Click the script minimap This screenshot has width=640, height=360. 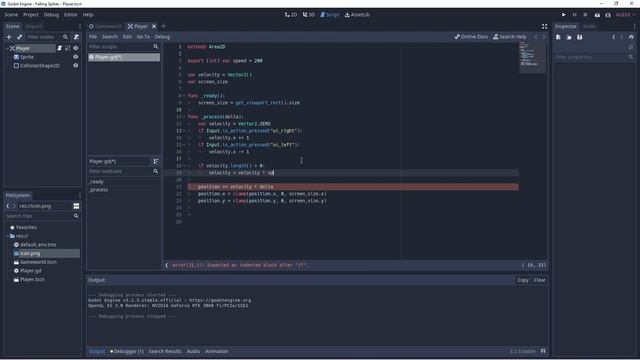click(x=532, y=57)
